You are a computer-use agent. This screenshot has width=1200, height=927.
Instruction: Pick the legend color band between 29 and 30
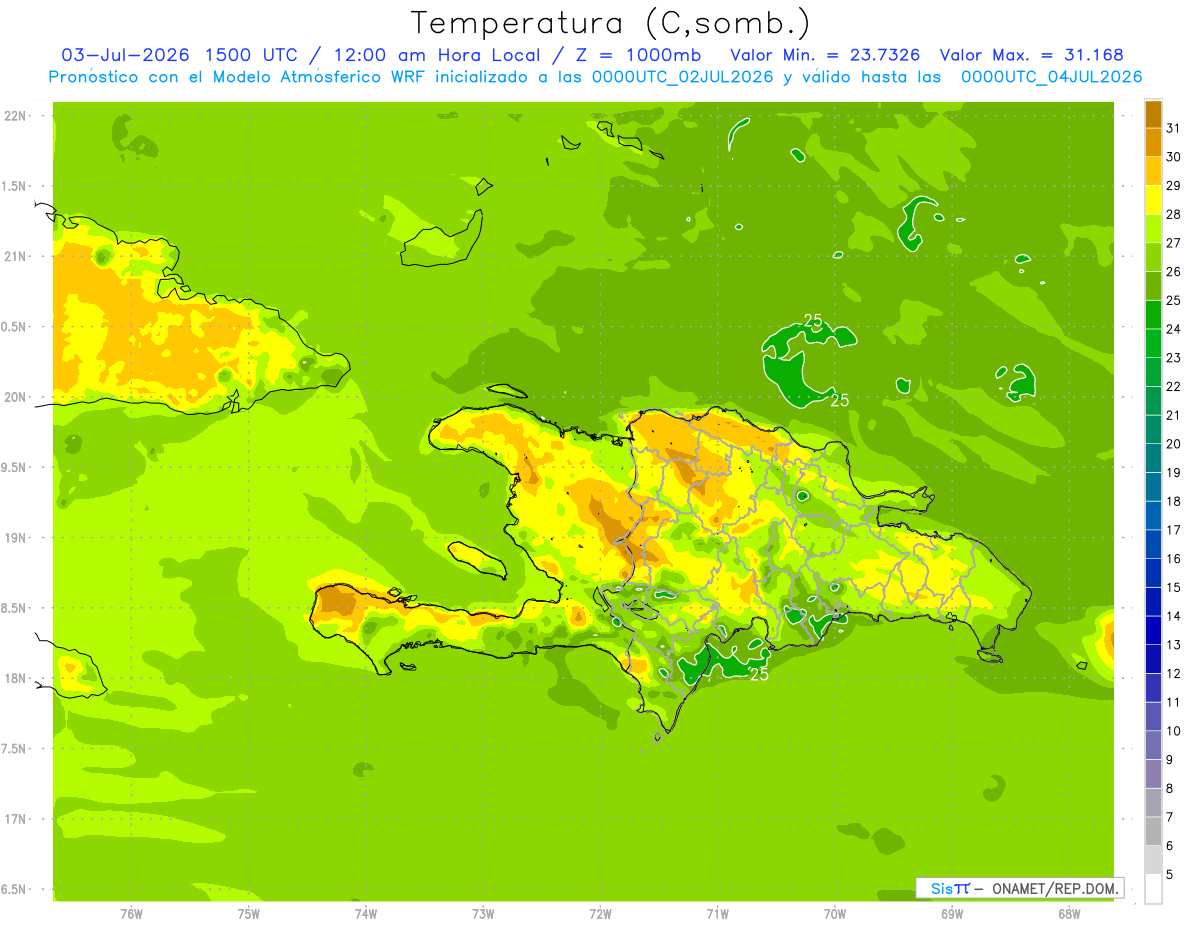pyautogui.click(x=1153, y=171)
